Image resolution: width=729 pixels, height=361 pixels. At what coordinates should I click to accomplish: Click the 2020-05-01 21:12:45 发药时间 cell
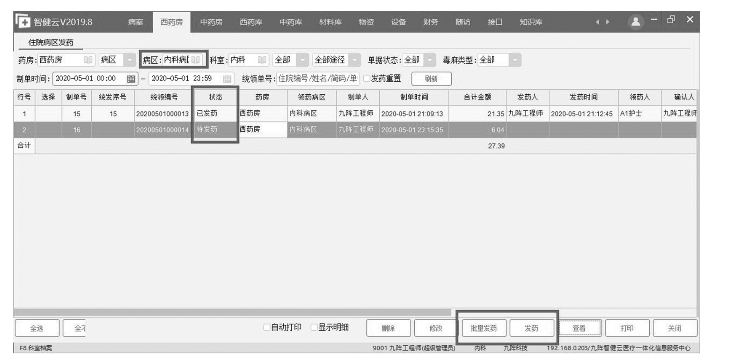pos(583,114)
